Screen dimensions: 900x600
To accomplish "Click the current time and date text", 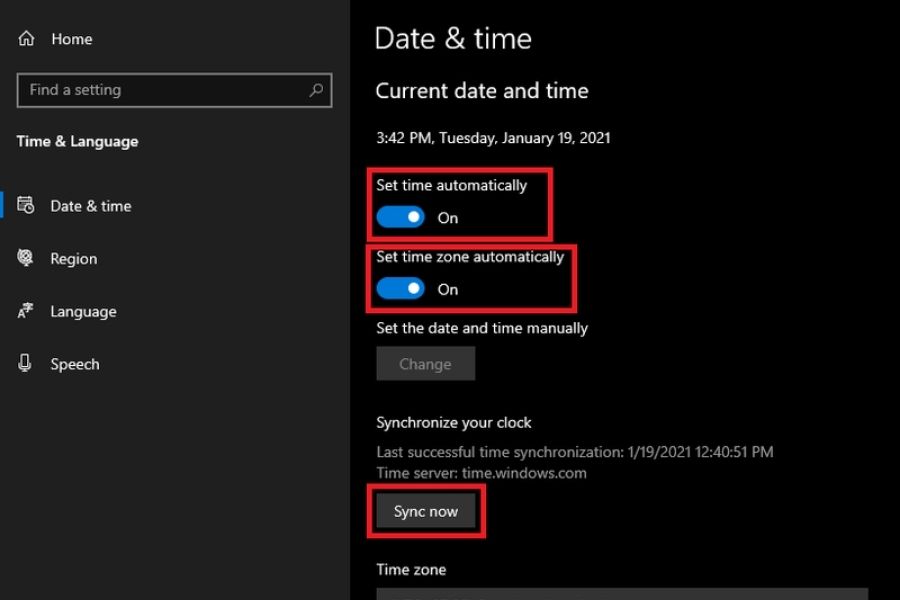I will click(493, 138).
